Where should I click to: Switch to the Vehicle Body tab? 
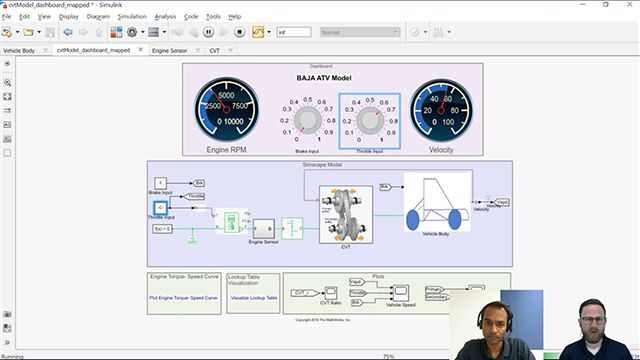tap(19, 50)
